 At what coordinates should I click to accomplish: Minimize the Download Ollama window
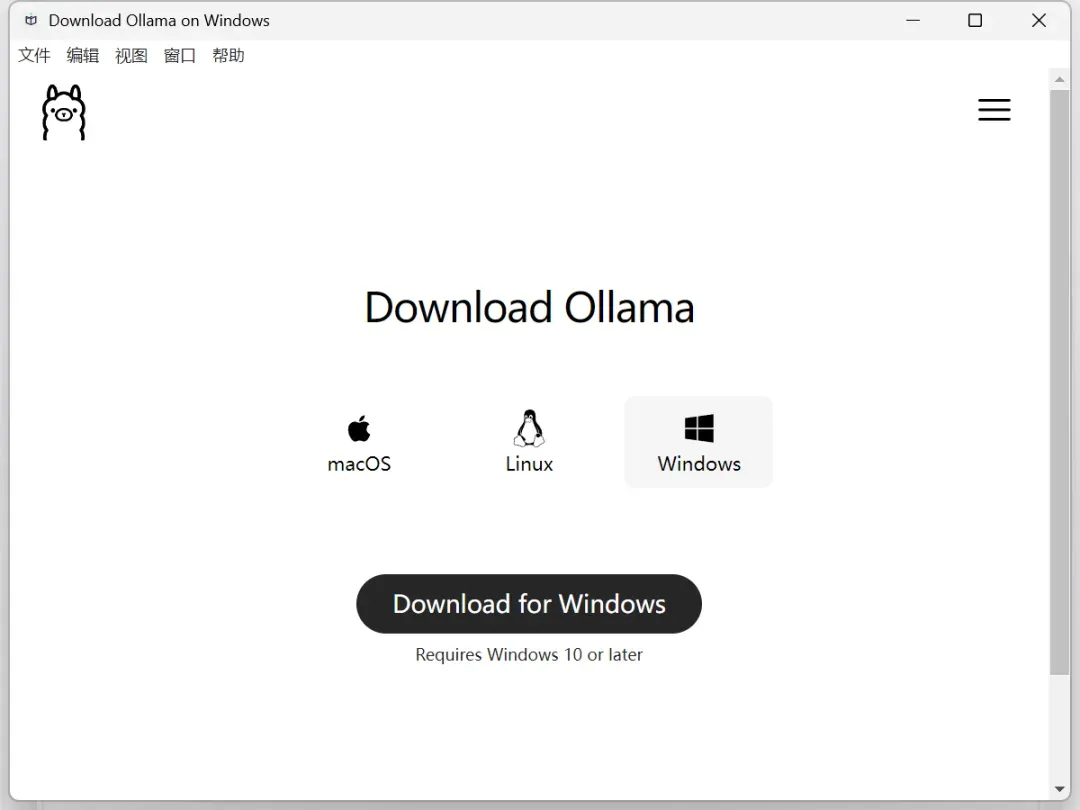pos(913,21)
